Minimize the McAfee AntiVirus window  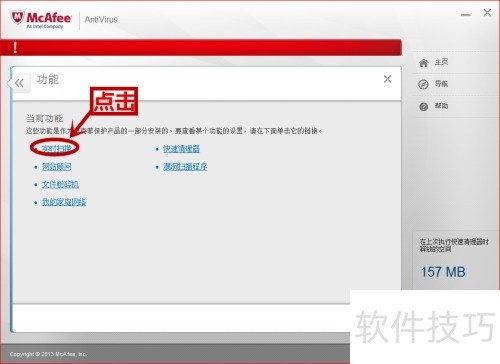[x=466, y=15]
